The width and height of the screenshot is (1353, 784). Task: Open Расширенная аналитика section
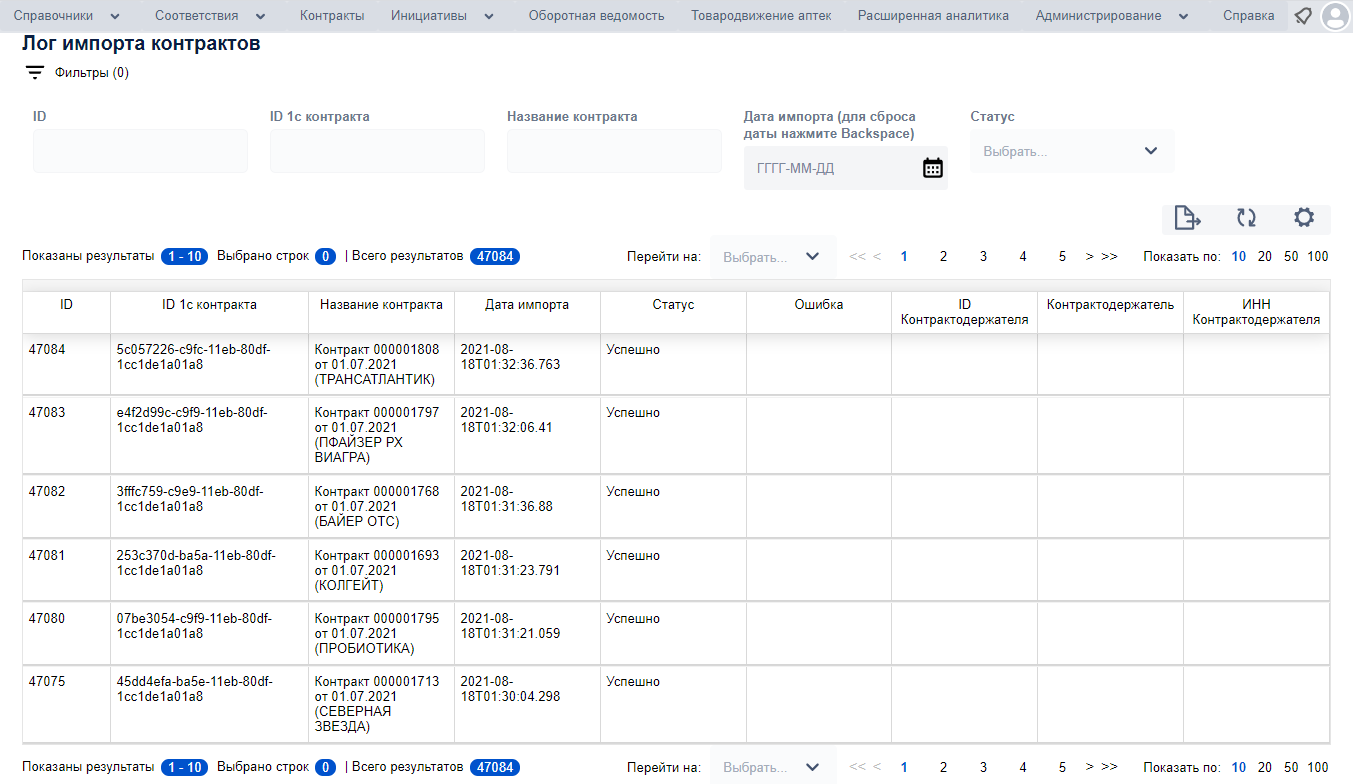click(x=933, y=16)
